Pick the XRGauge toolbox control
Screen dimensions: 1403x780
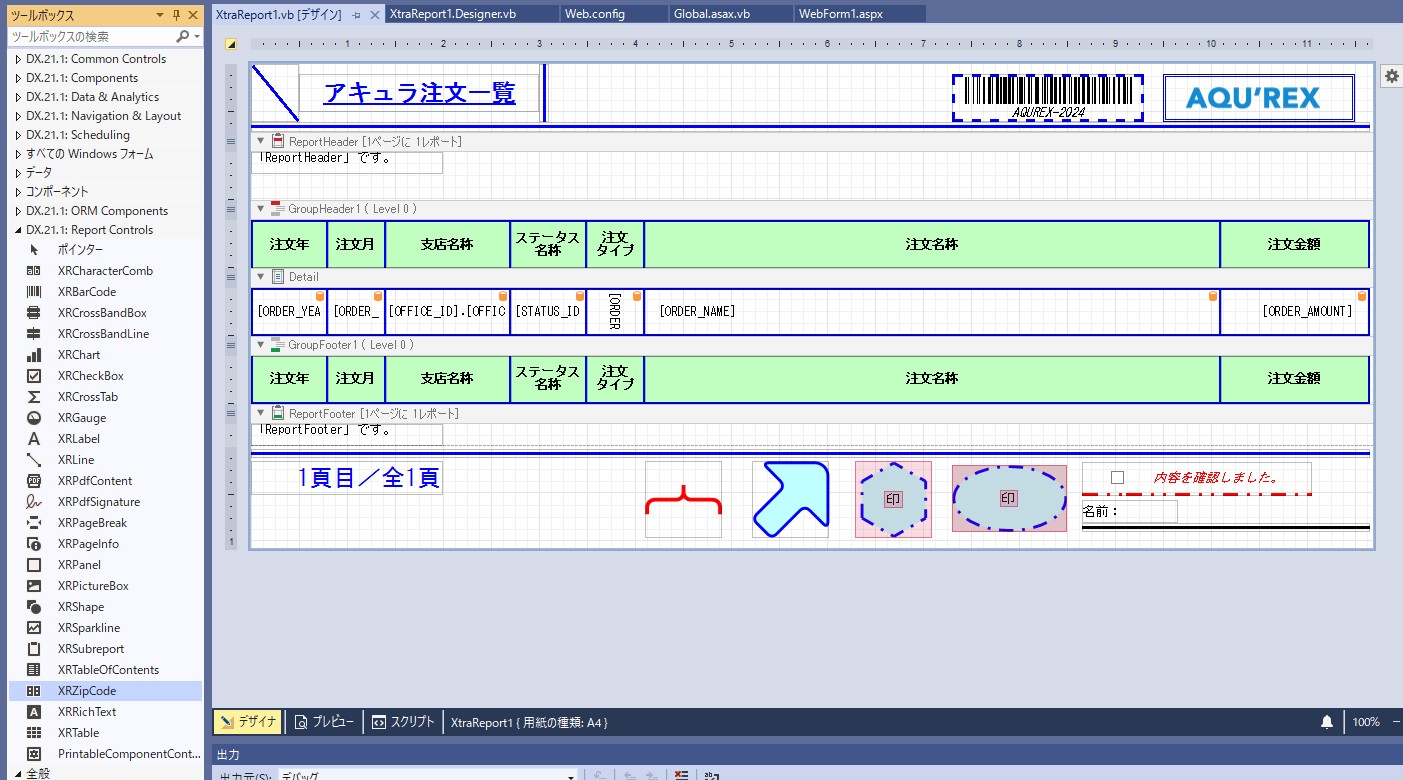pyautogui.click(x=81, y=418)
